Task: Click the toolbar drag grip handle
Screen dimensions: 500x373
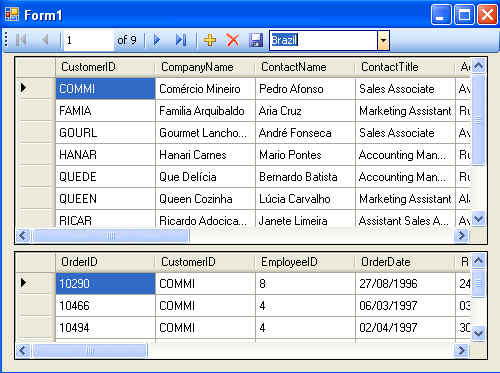Action: 6,40
